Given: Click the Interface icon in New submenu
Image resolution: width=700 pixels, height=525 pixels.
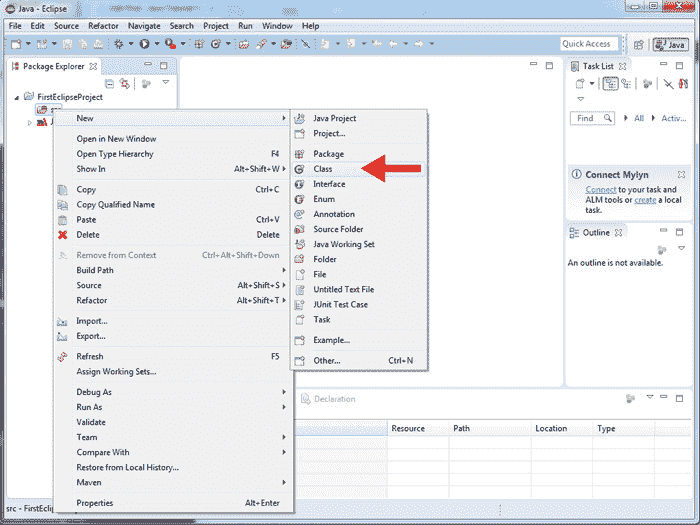Looking at the screenshot, I should pos(300,184).
